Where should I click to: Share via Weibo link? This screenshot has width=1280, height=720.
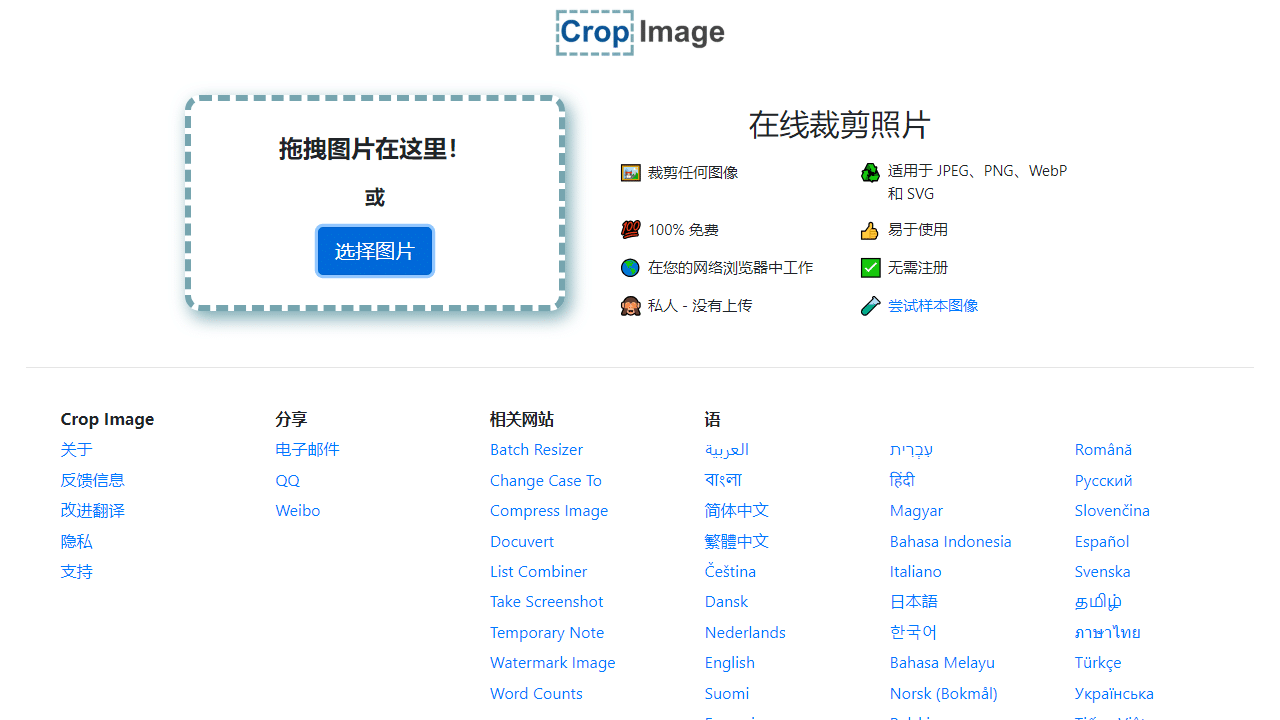tap(297, 511)
